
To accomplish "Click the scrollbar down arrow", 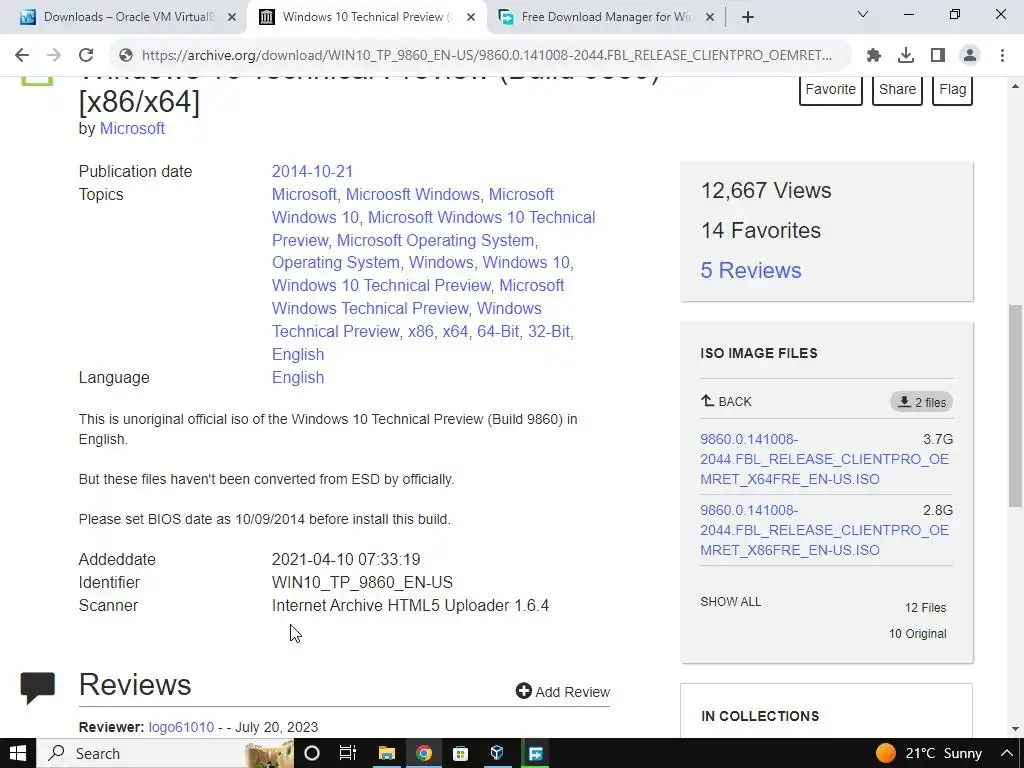I will 1015,729.
